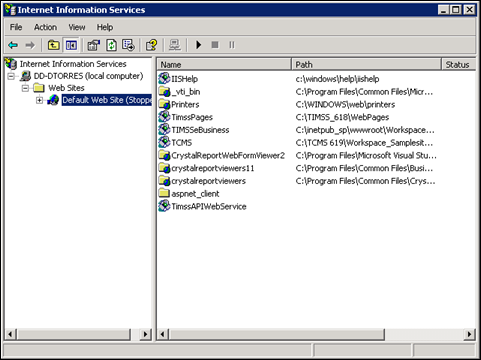
Task: Open the Help menu
Action: 105,27
